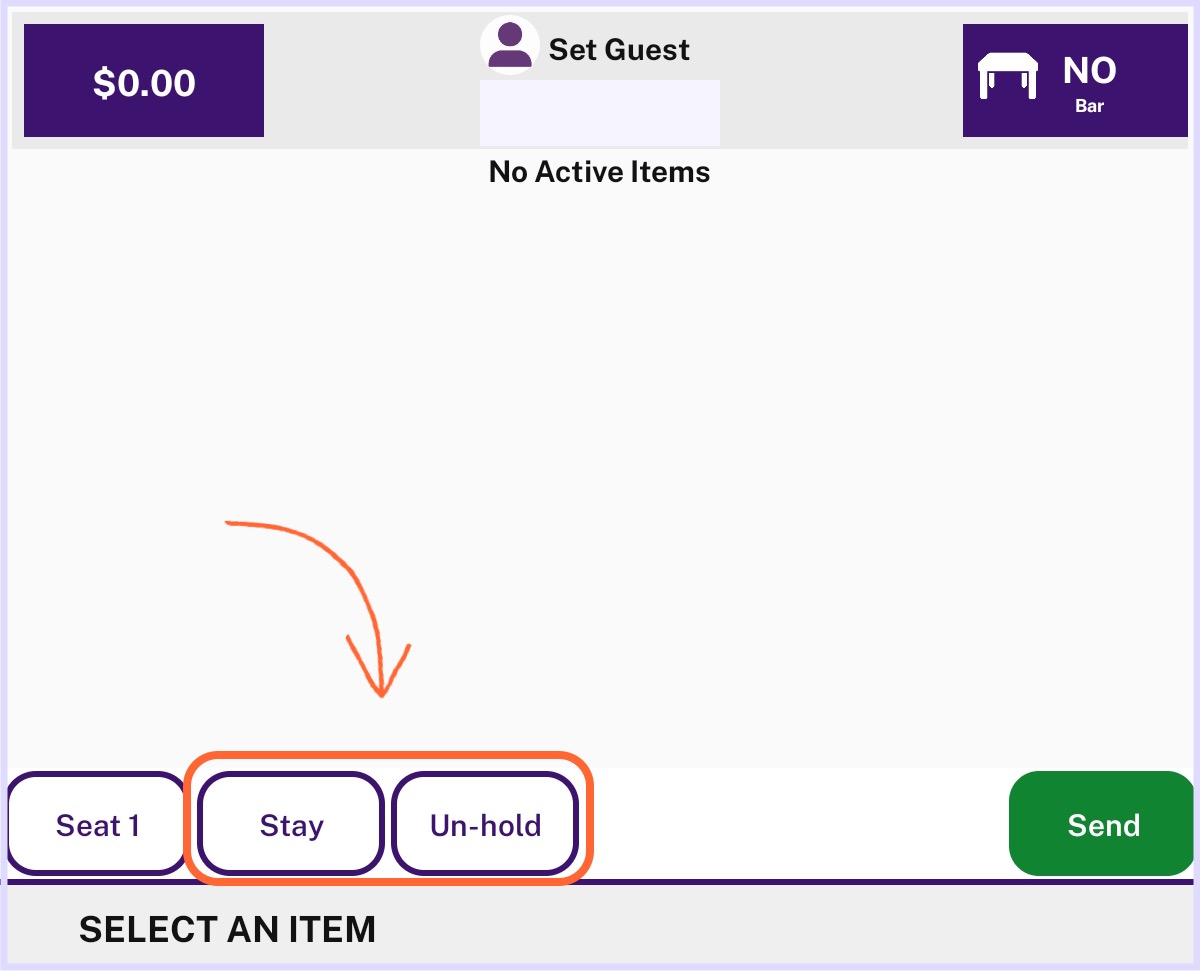
Task: Click the blank guest name field
Action: (600, 113)
